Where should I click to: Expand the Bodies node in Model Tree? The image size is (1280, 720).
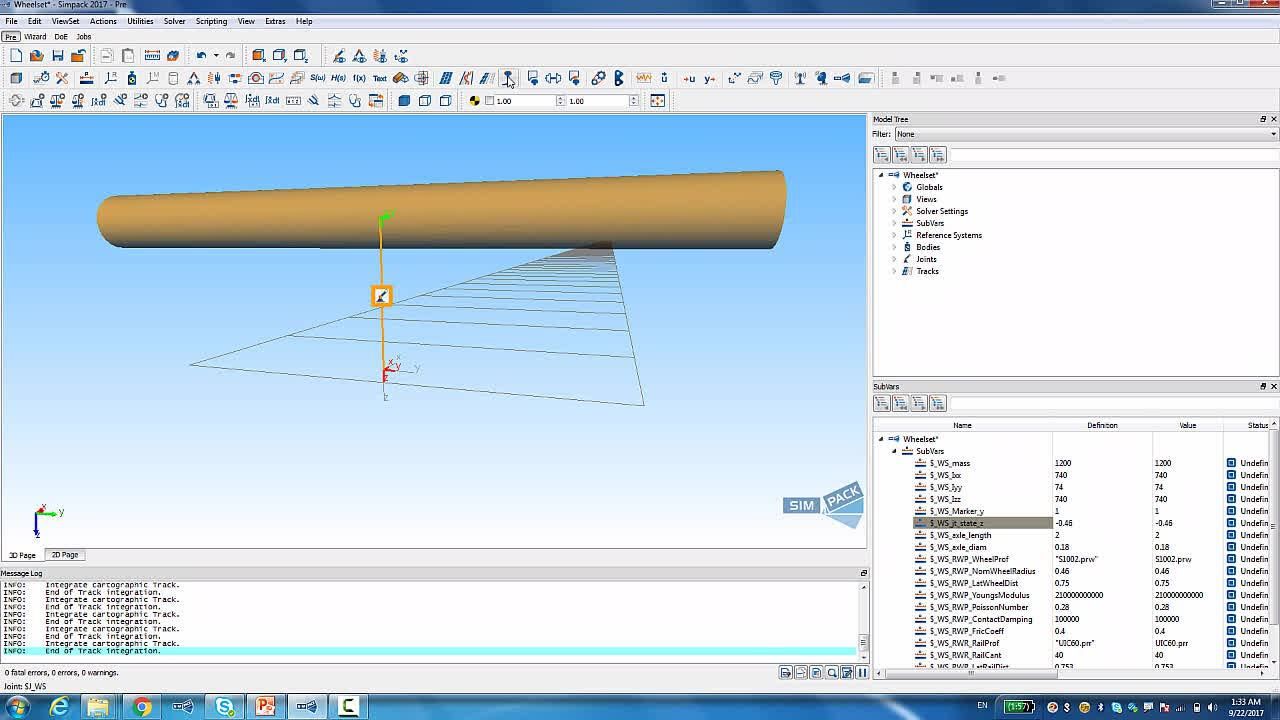pos(895,247)
